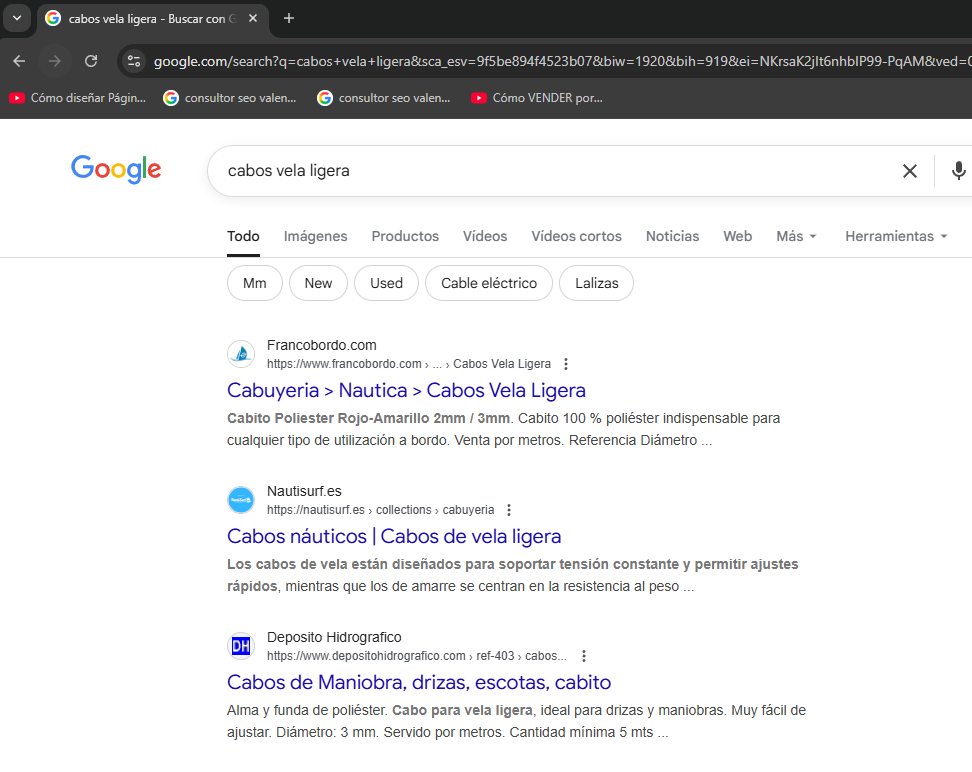Open three-dot menu for Francobordo result

pyautogui.click(x=566, y=364)
